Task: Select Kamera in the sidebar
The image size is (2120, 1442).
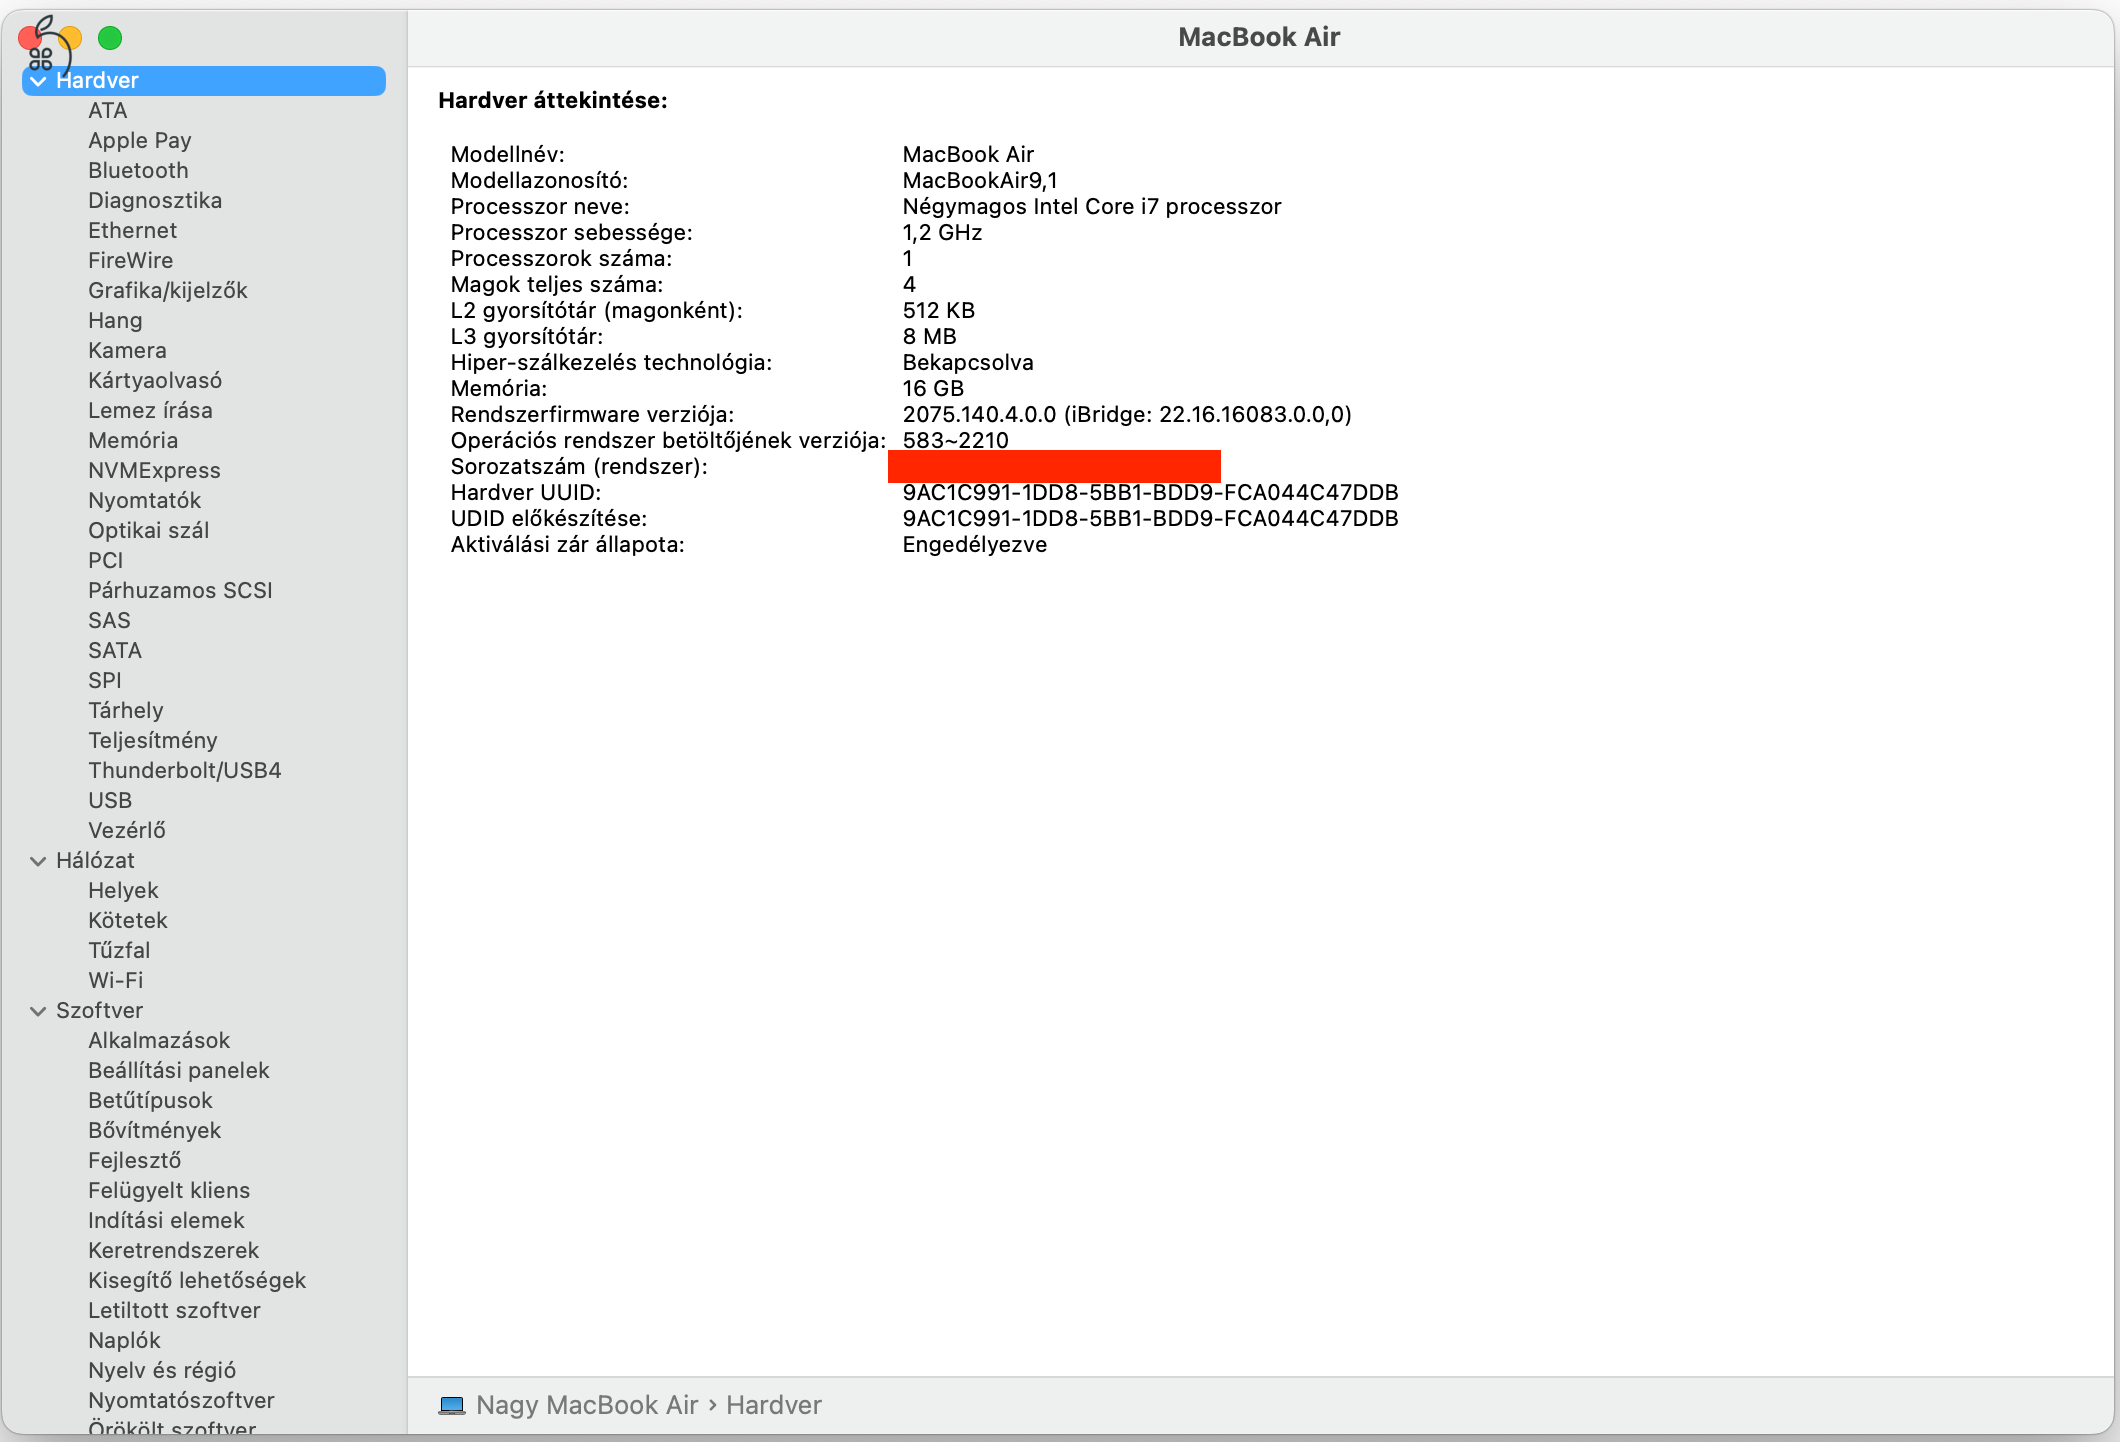Action: pos(127,351)
